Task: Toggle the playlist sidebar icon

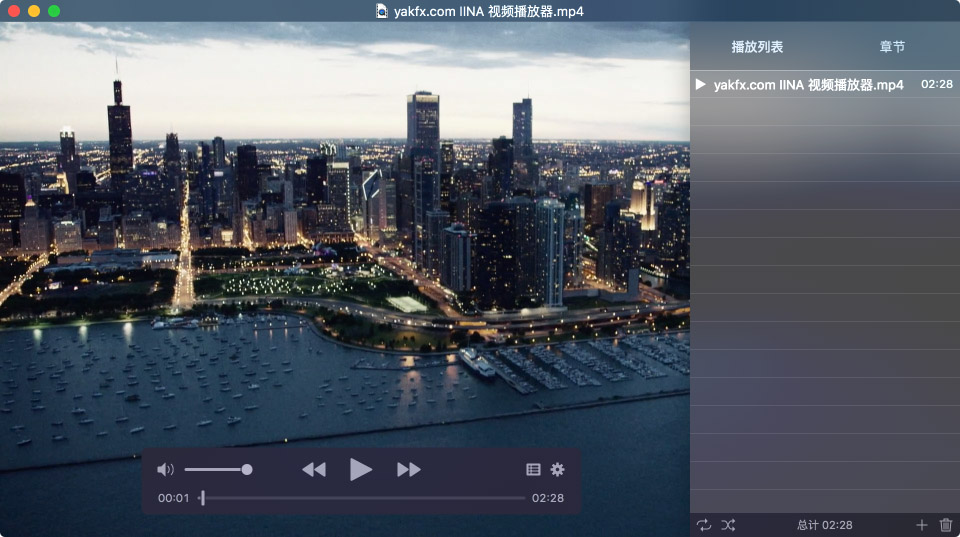Action: (533, 469)
